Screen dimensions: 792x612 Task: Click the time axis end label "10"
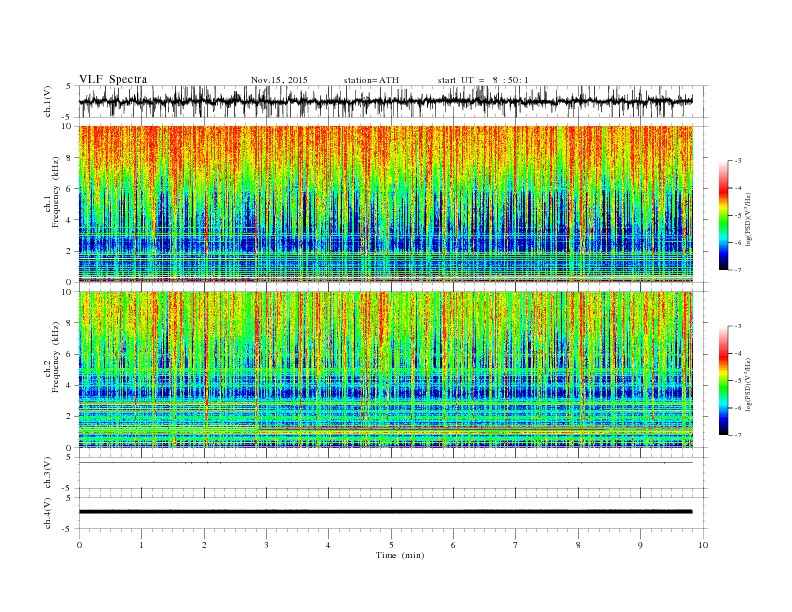tap(703, 545)
